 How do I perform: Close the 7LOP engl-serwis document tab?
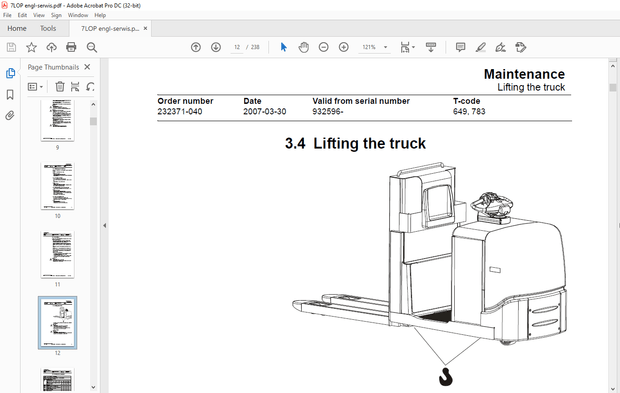point(146,28)
